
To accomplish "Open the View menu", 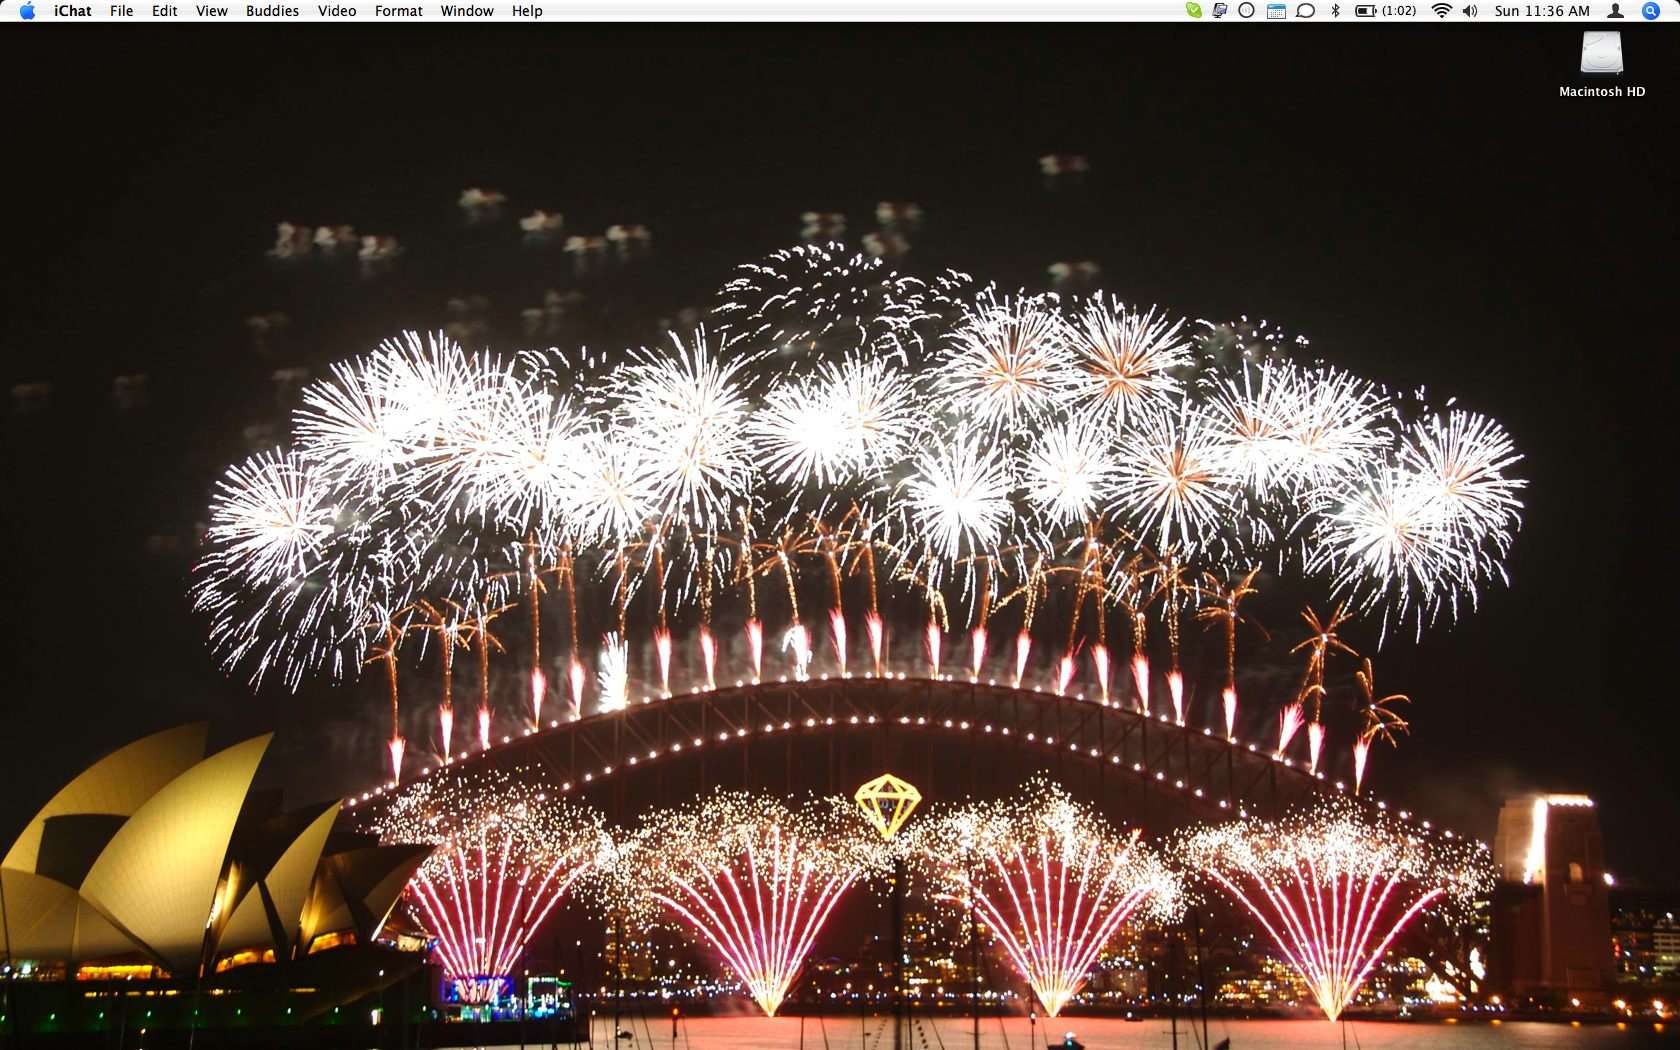I will click(211, 11).
